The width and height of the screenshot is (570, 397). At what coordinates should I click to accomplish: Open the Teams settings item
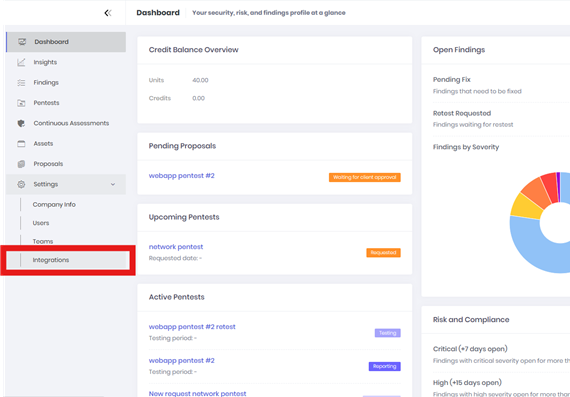pos(43,241)
